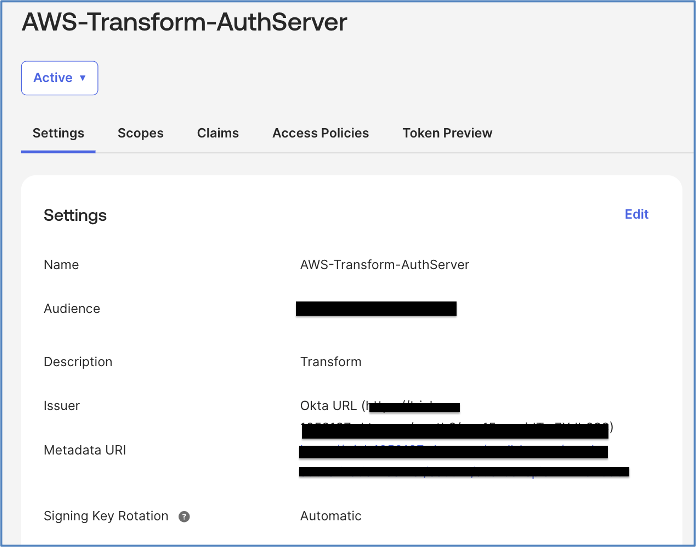
Task: Click the Name label
Action: click(x=61, y=265)
